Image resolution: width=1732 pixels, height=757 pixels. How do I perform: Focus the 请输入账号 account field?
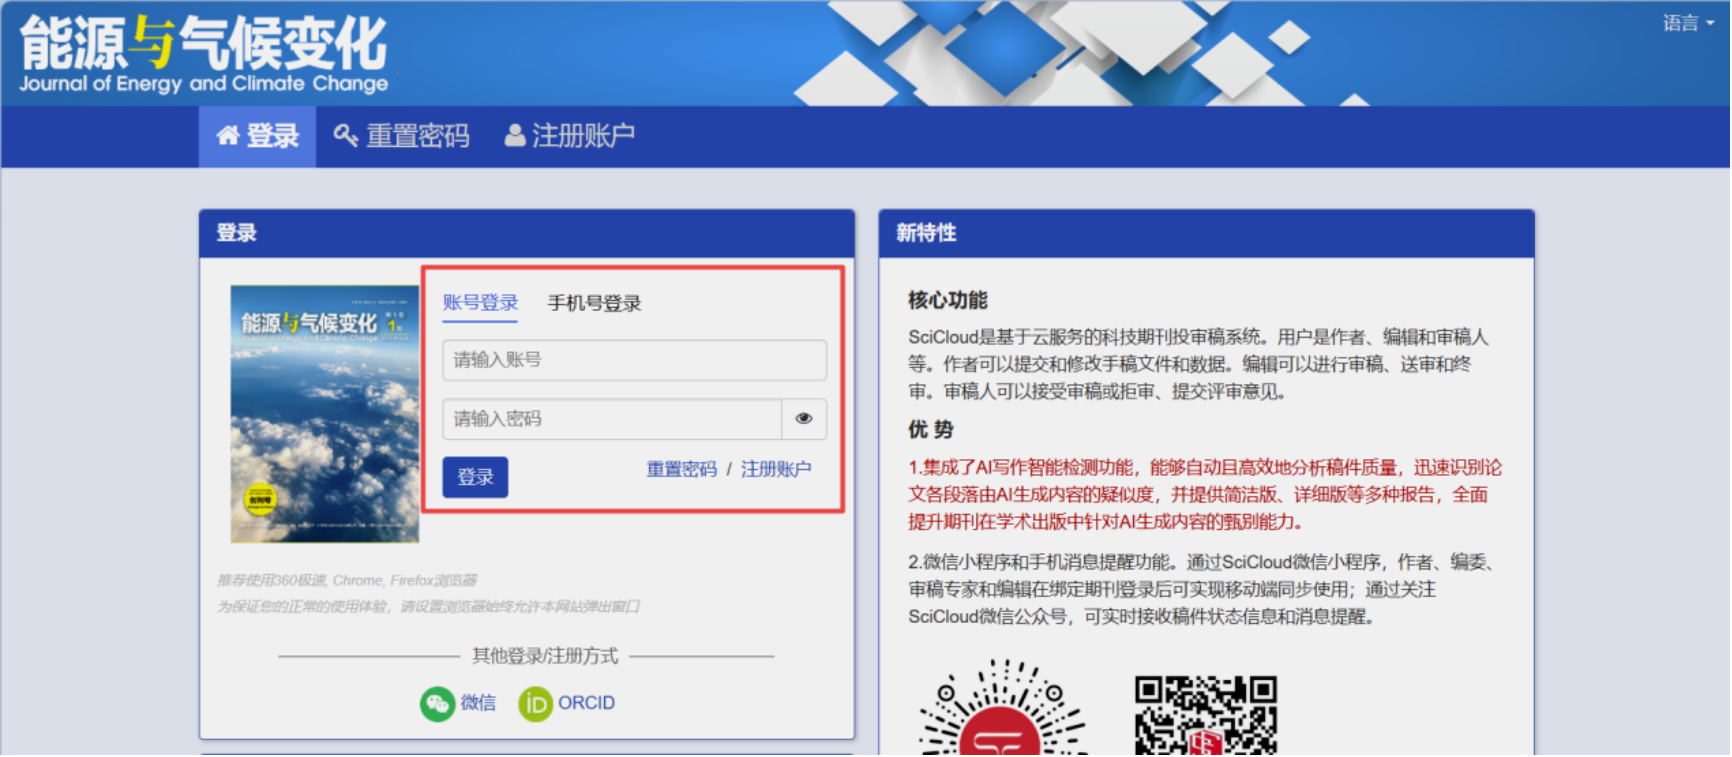pyautogui.click(x=635, y=360)
